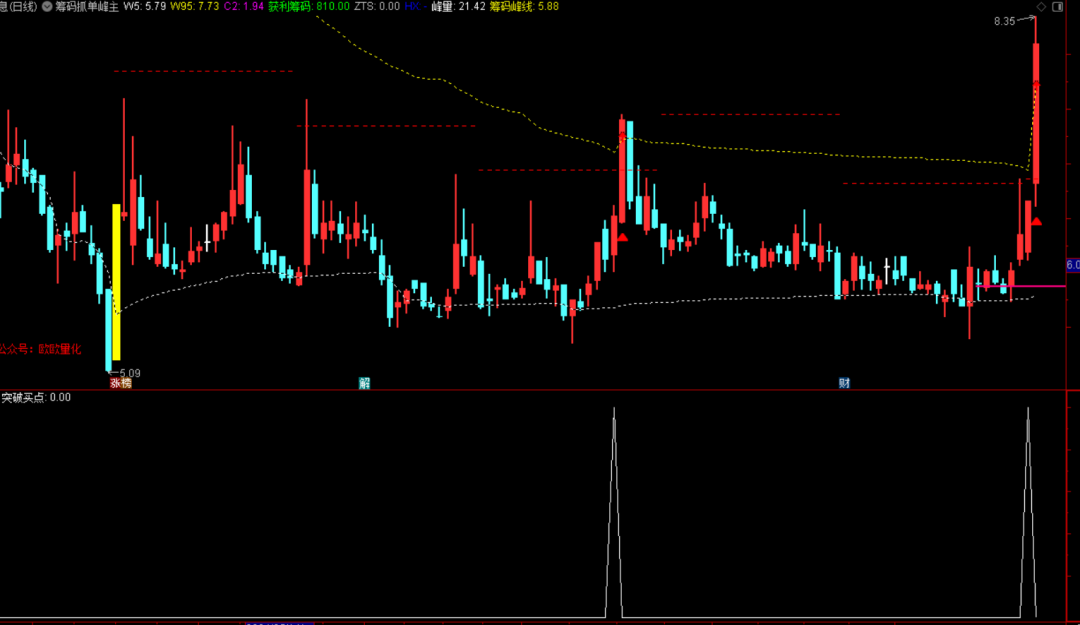
Task: Click the red buy arrow beside the last candle
Action: pyautogui.click(x=1037, y=221)
